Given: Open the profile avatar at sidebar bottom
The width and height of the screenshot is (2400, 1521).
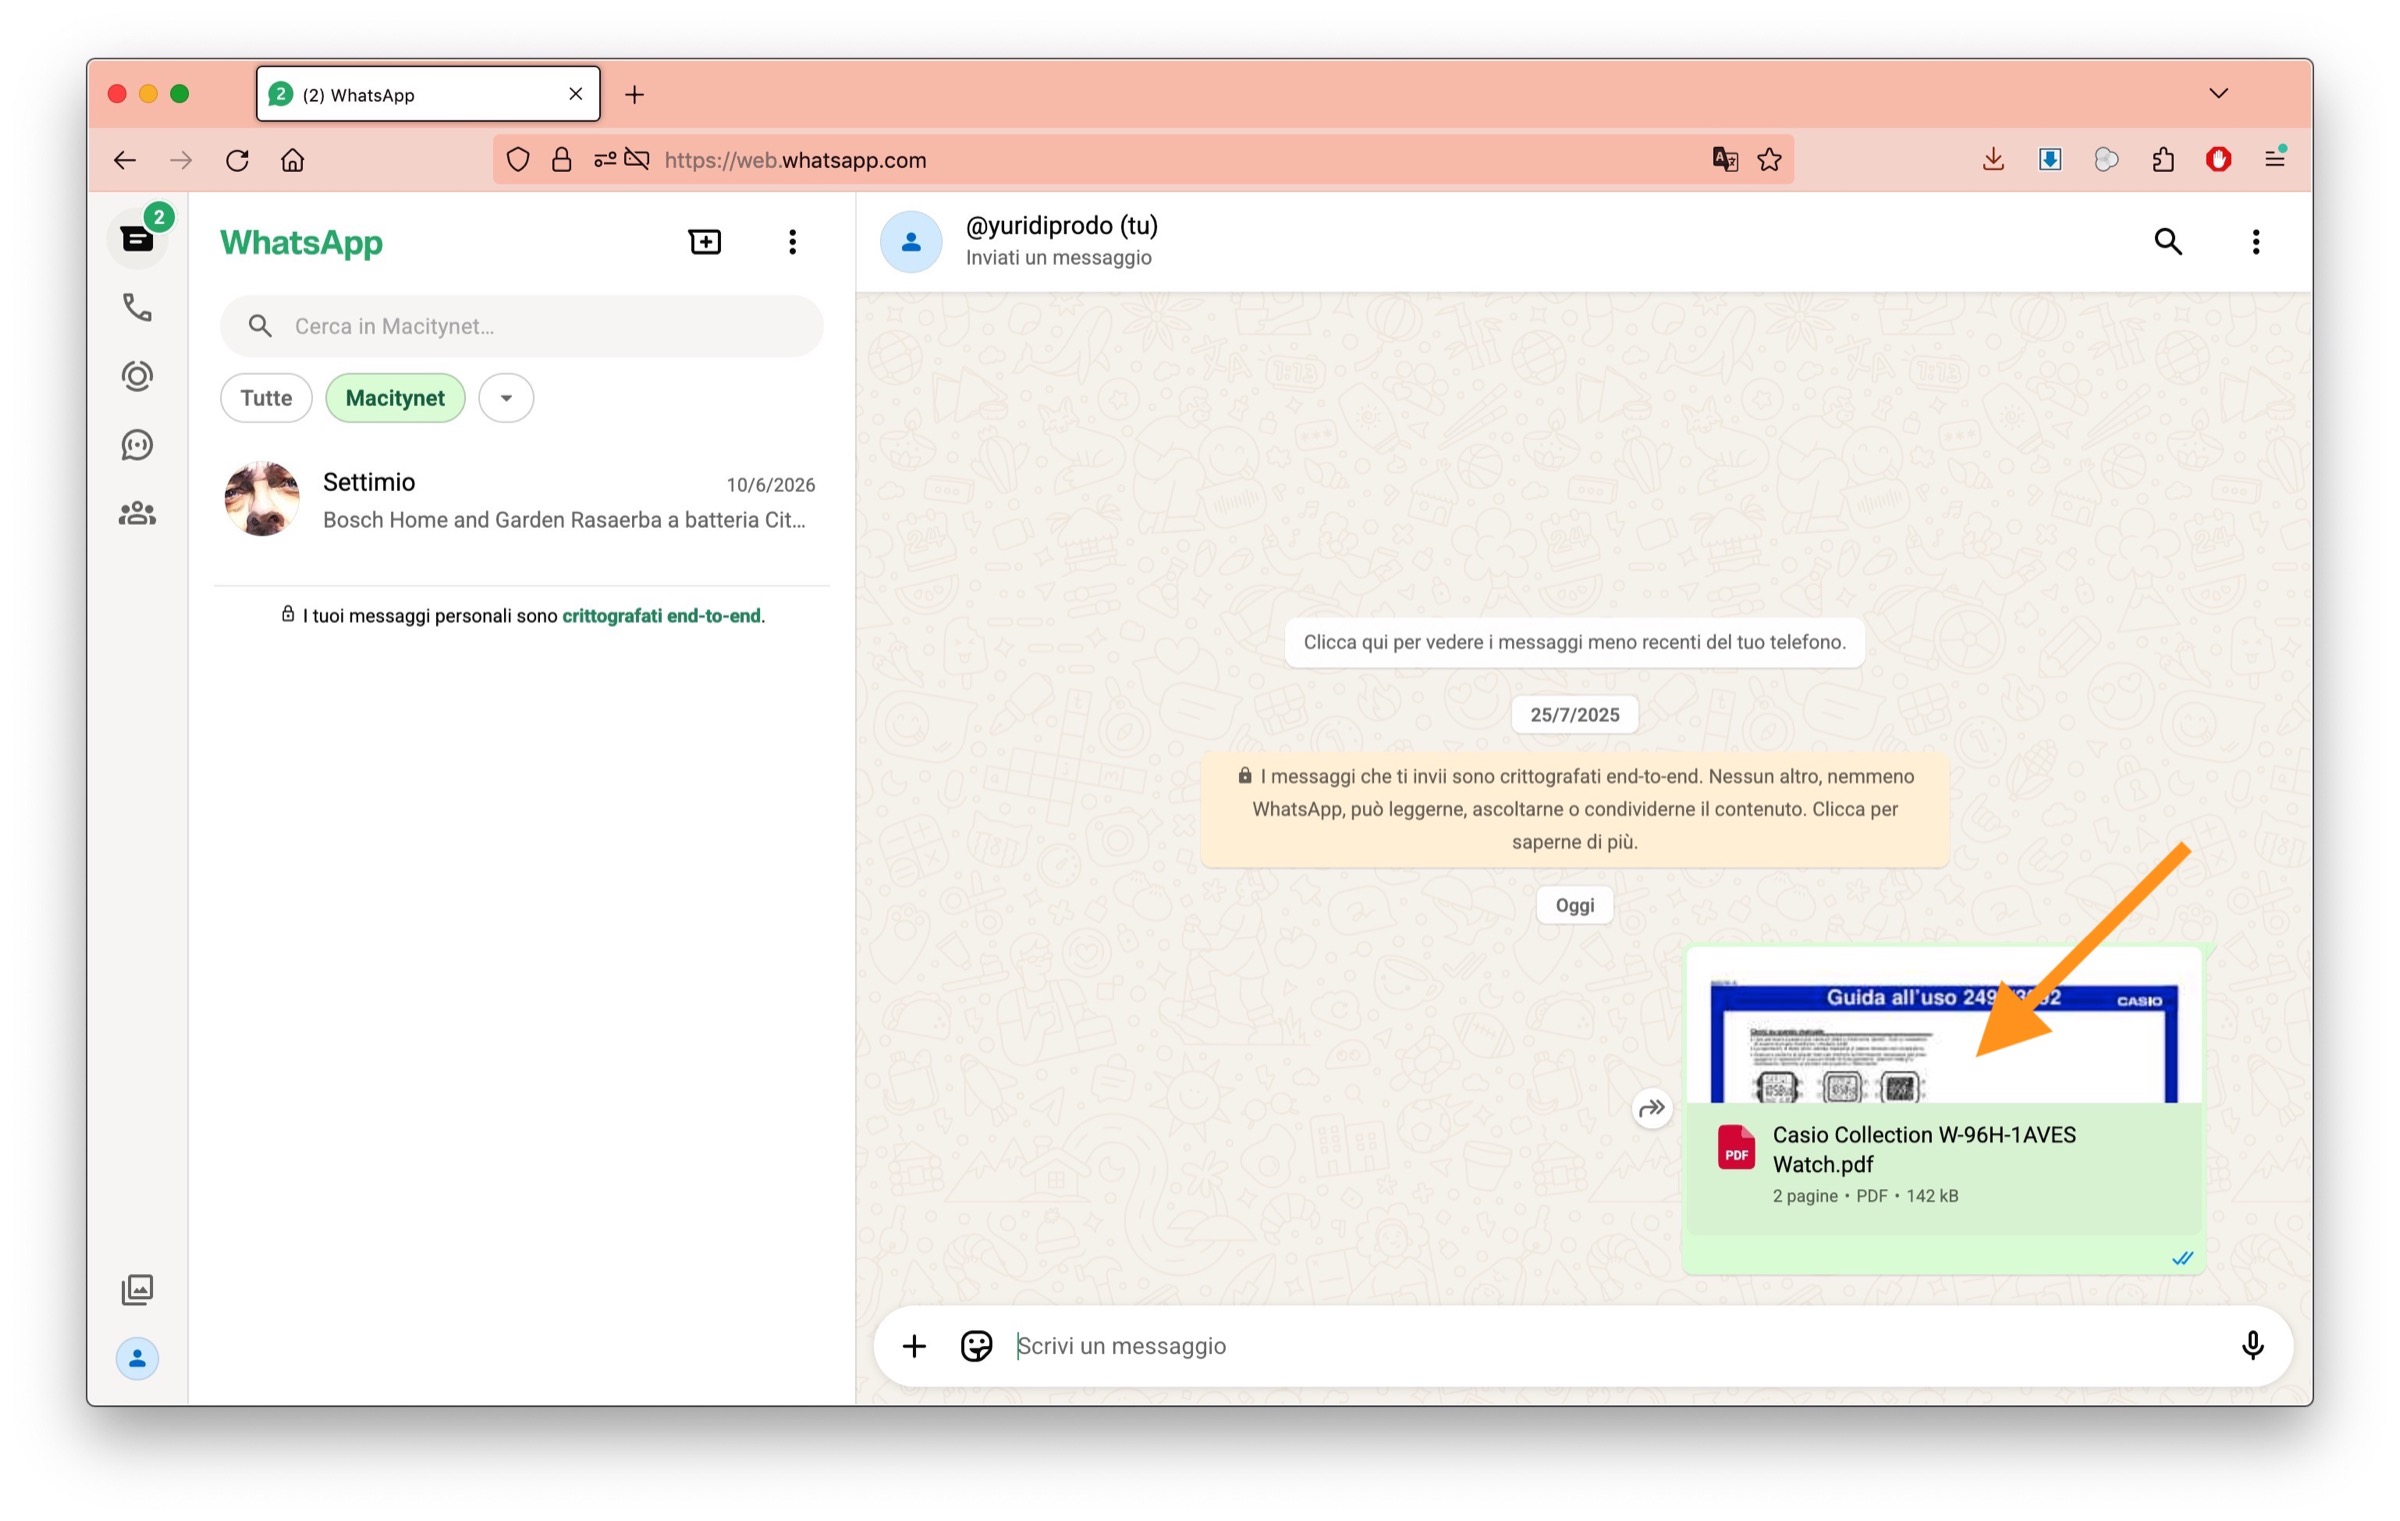Looking at the screenshot, I should point(137,1359).
